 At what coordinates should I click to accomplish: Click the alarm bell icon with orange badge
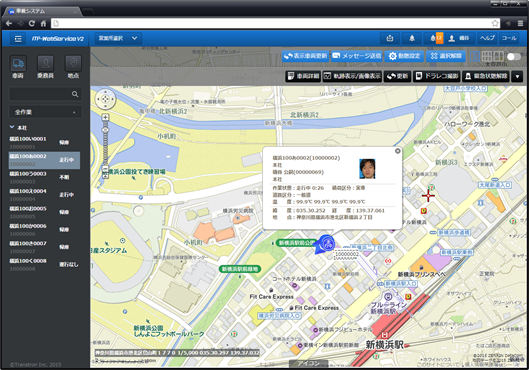tap(434, 38)
